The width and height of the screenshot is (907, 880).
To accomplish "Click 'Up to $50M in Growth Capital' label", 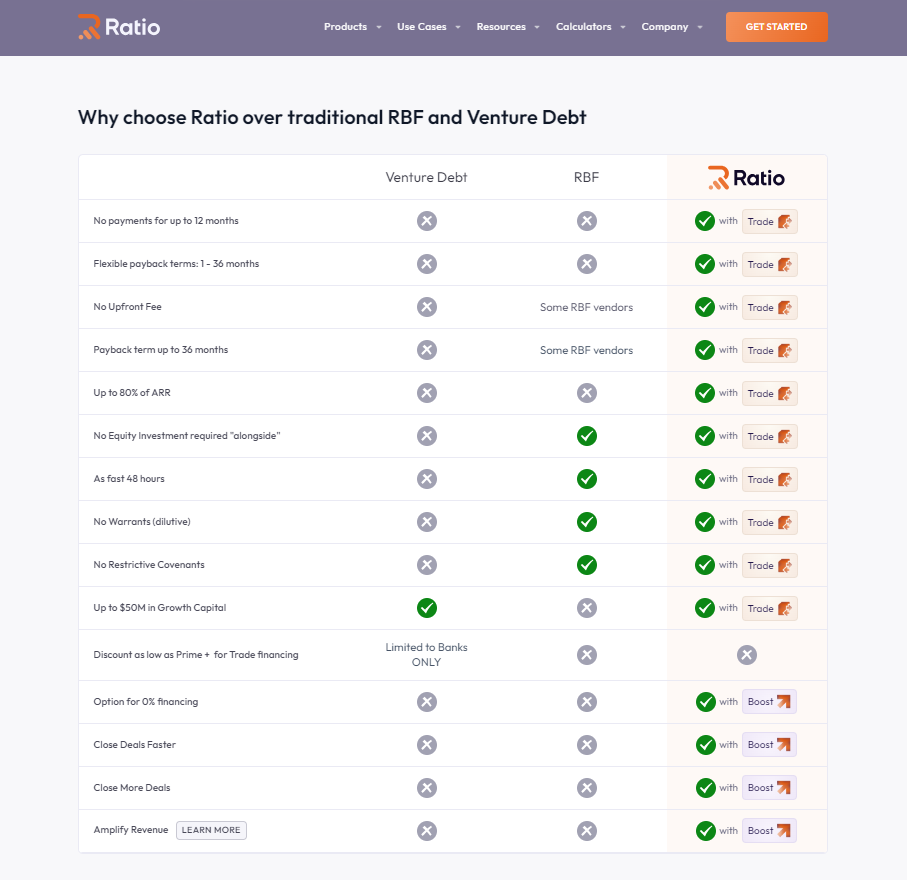I will pos(160,607).
